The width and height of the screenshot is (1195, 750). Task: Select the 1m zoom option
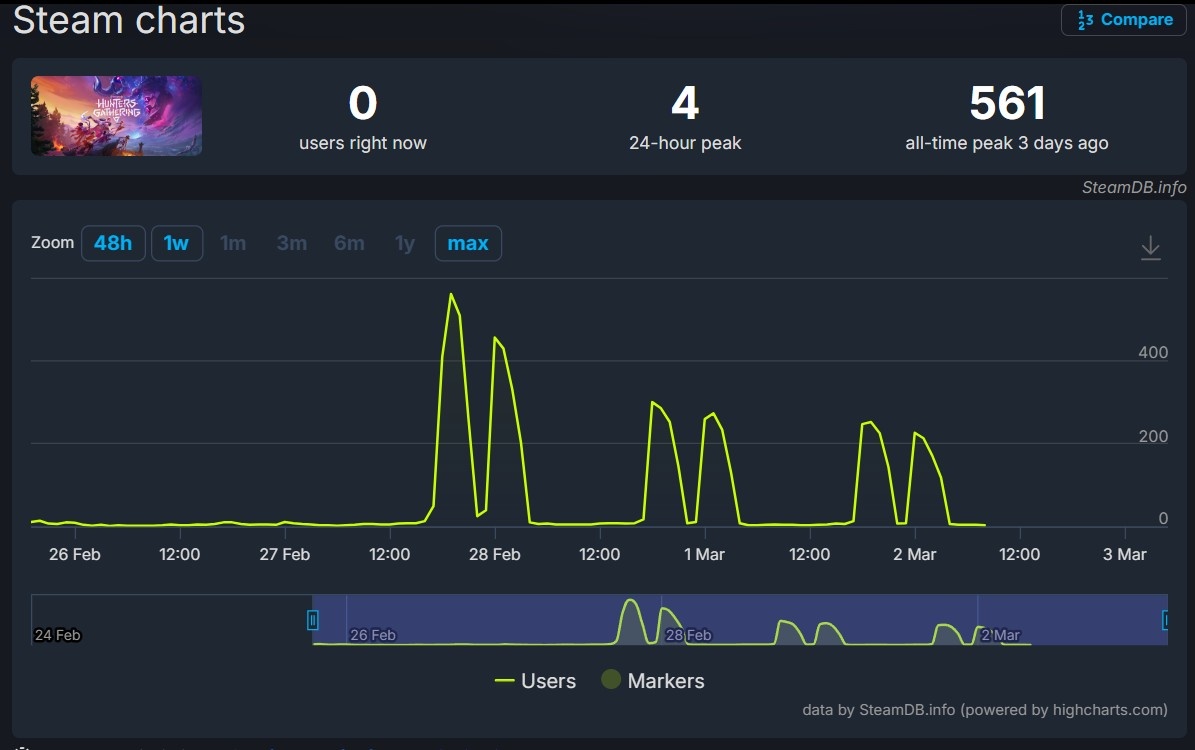(233, 243)
